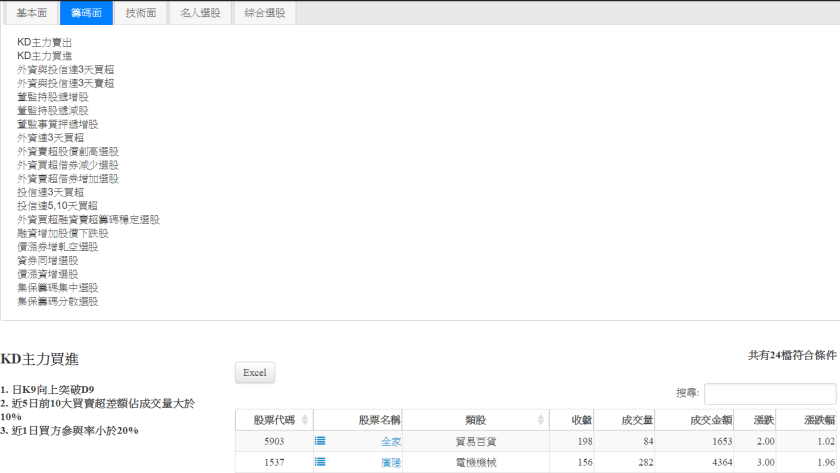Select the 名人選股 tab

tap(202, 13)
